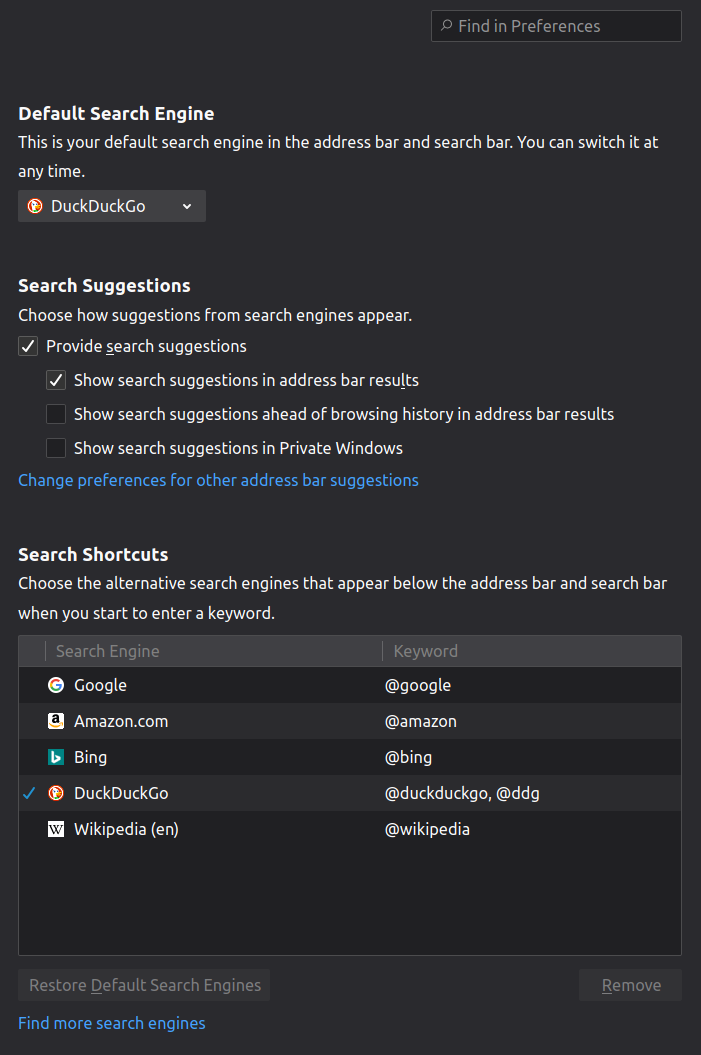Viewport: 701px width, 1055px height.
Task: Click the Keyword column header
Action: tap(426, 651)
